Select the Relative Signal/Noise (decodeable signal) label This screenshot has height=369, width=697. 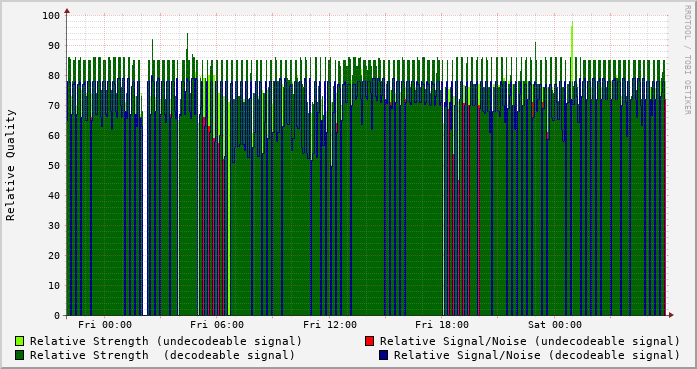[537, 355]
